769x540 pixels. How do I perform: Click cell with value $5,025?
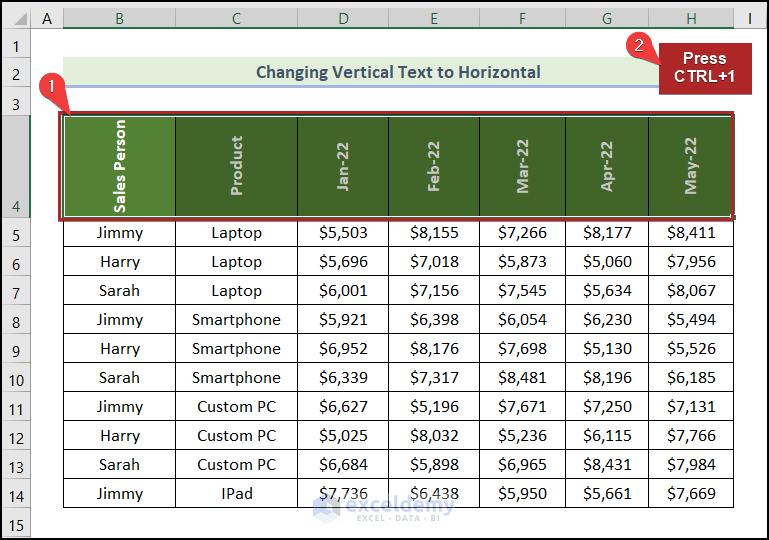pos(343,435)
